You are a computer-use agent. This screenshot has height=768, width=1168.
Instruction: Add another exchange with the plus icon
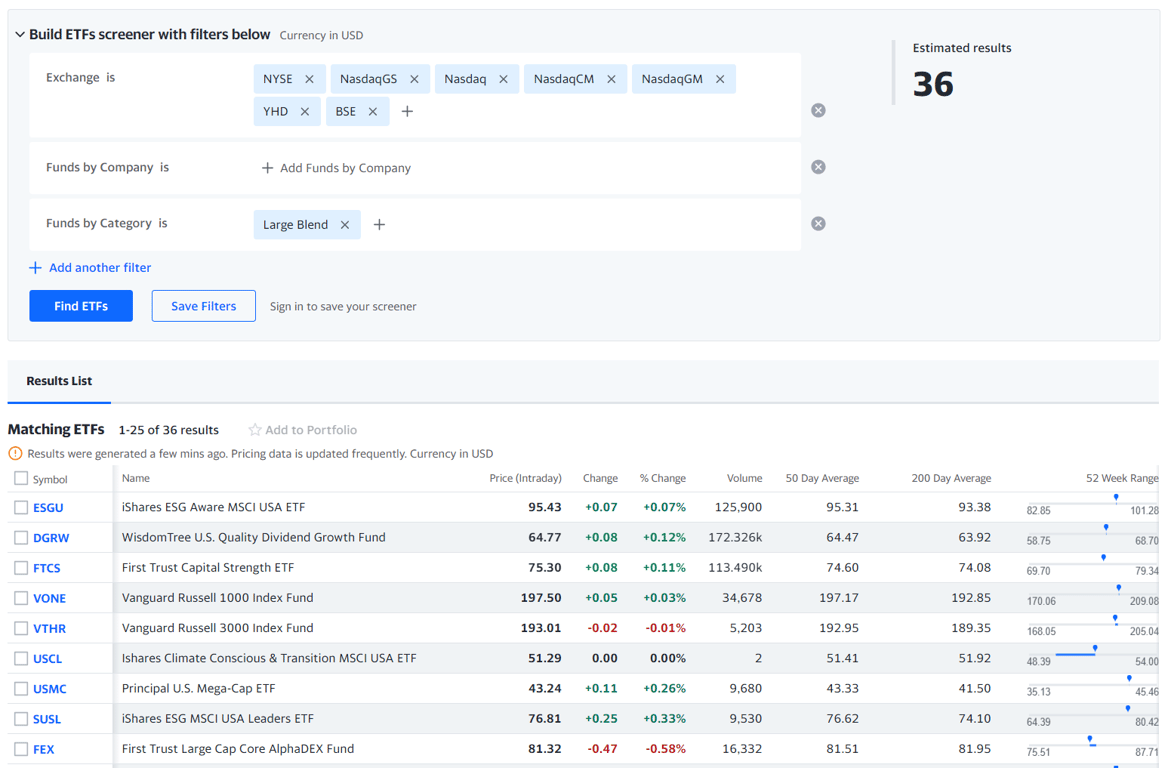(x=407, y=111)
